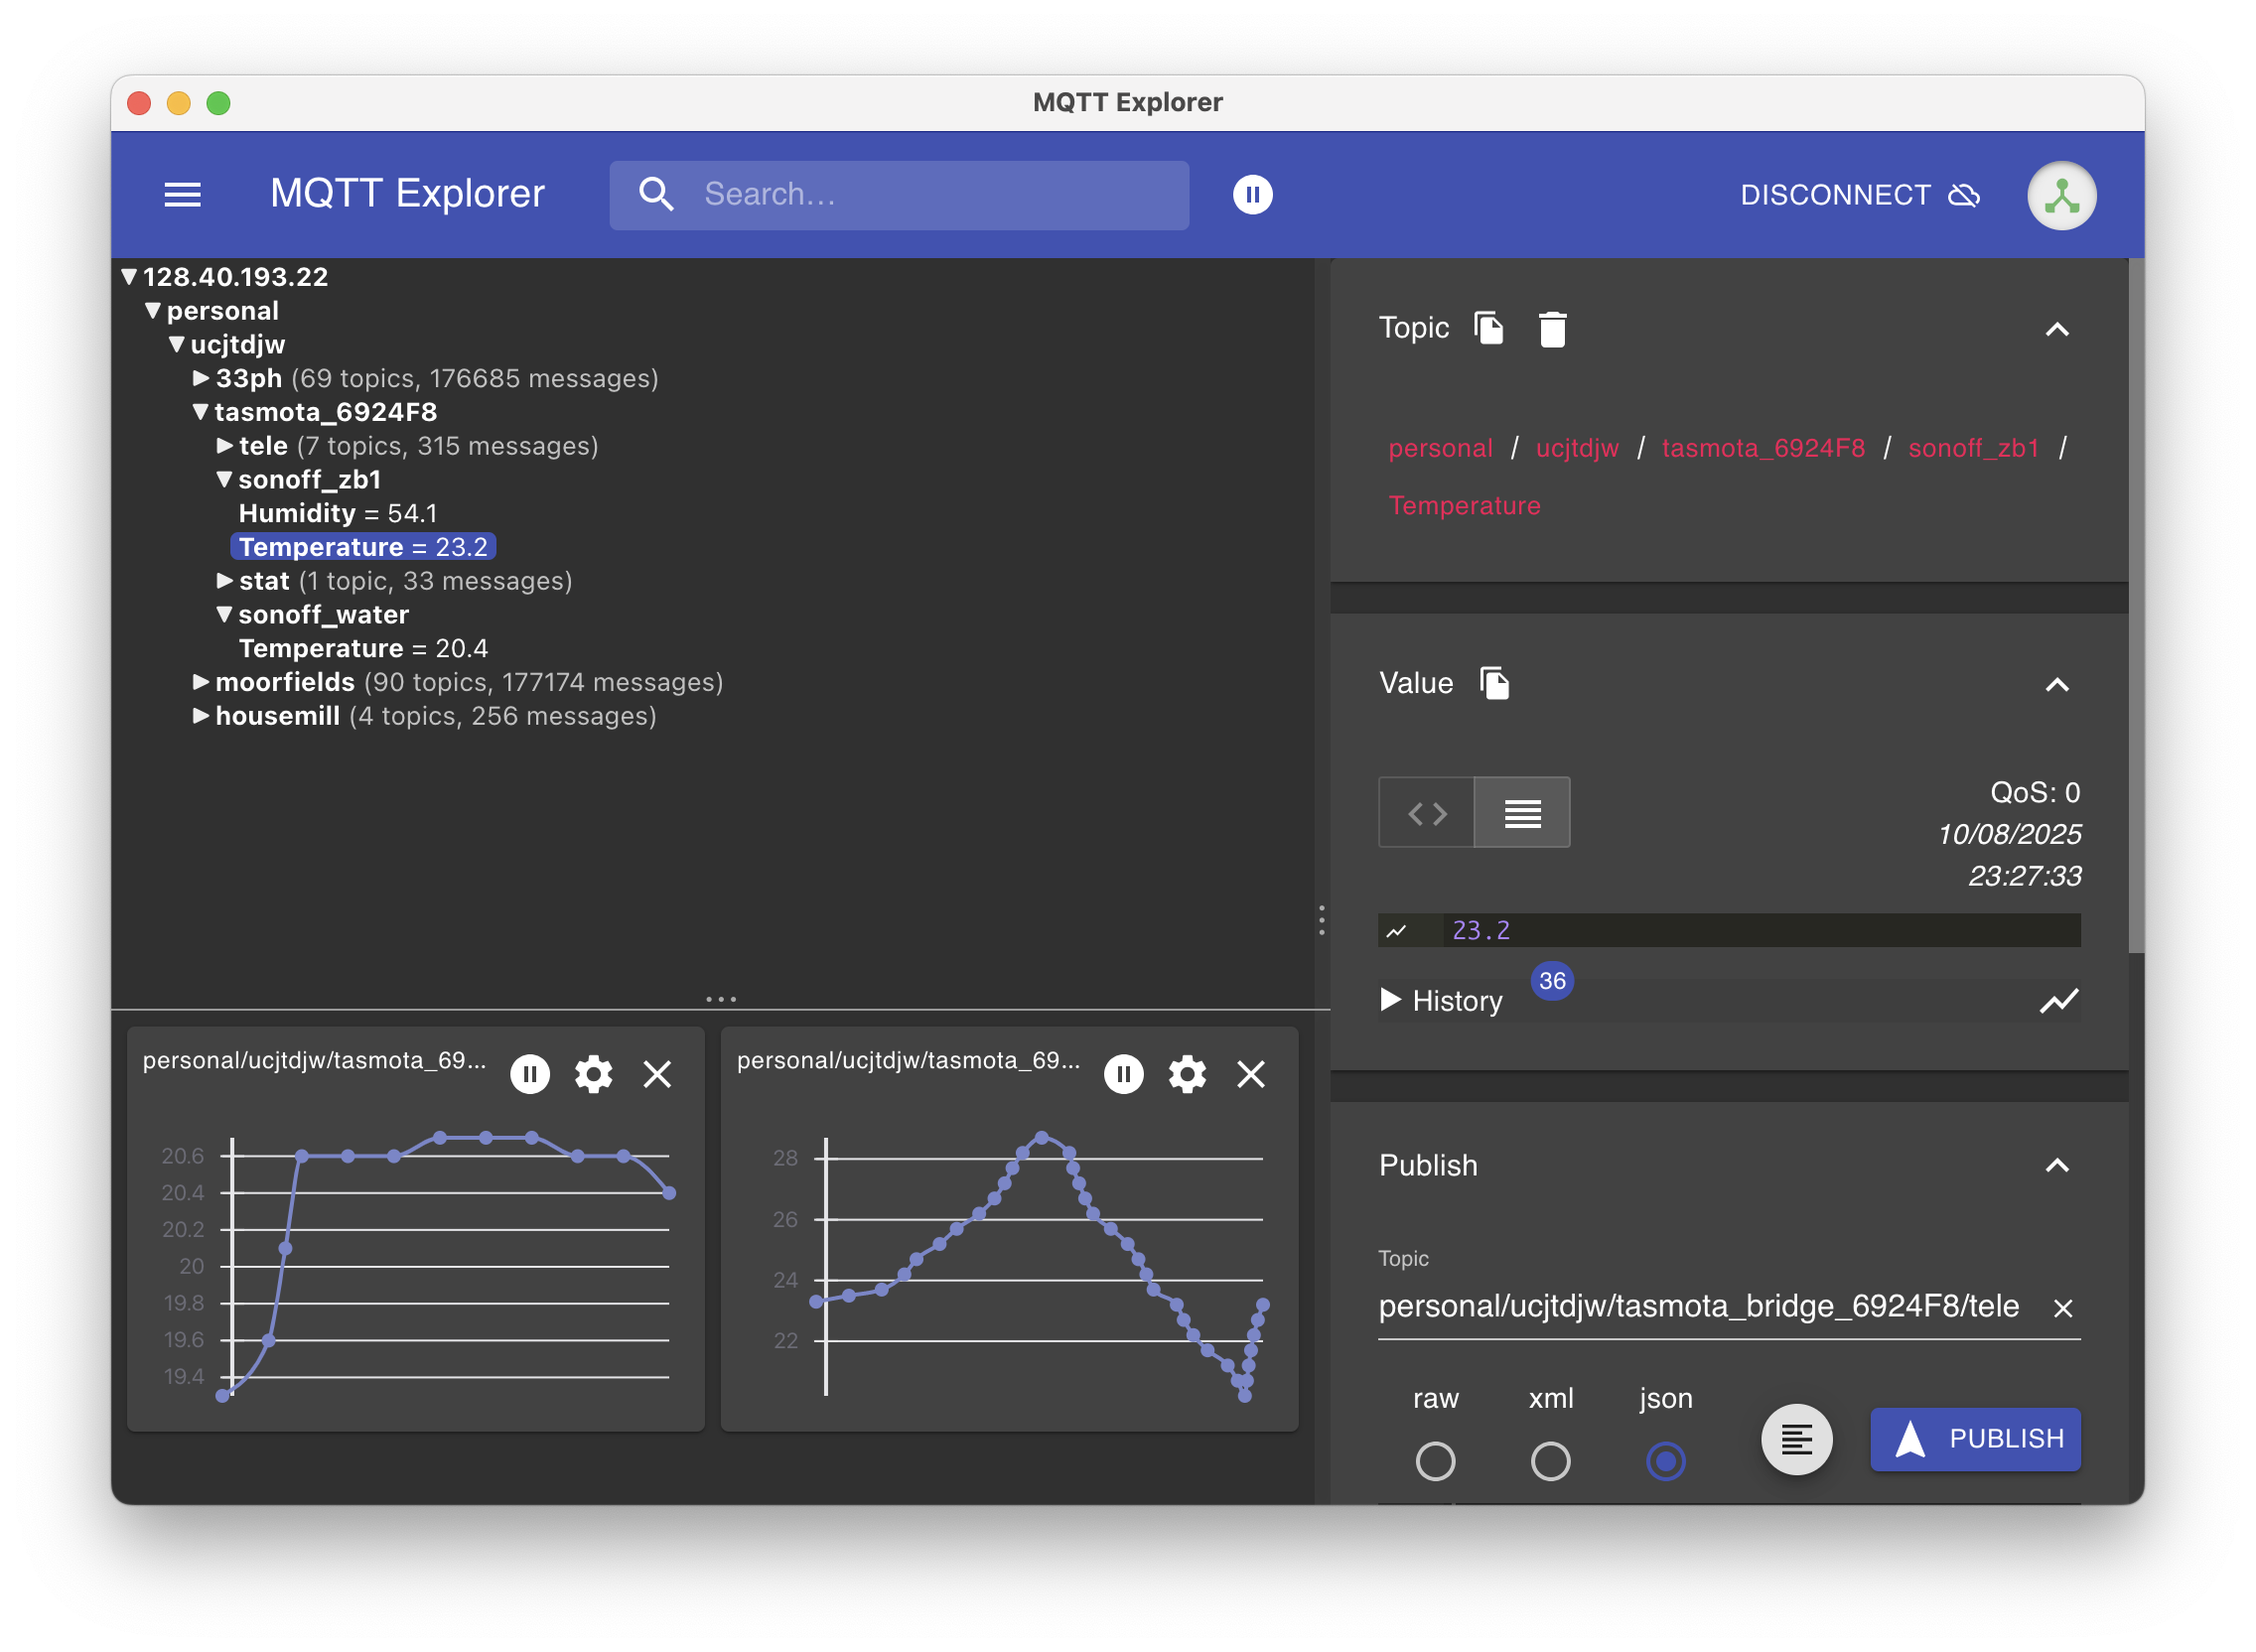Select Temperature = 23.2 topic
This screenshot has height=1652, width=2256.
(363, 547)
